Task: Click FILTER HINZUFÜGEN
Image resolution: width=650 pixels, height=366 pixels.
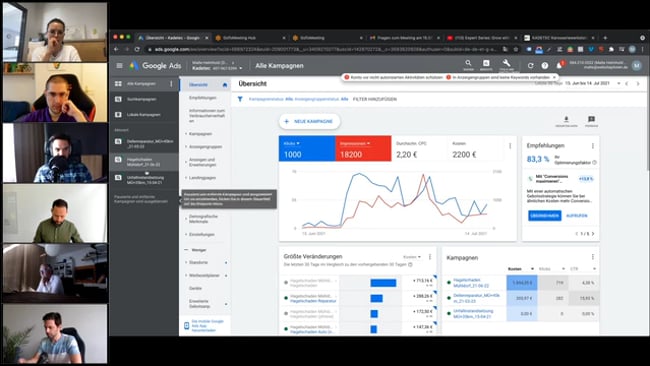Action: click(375, 99)
